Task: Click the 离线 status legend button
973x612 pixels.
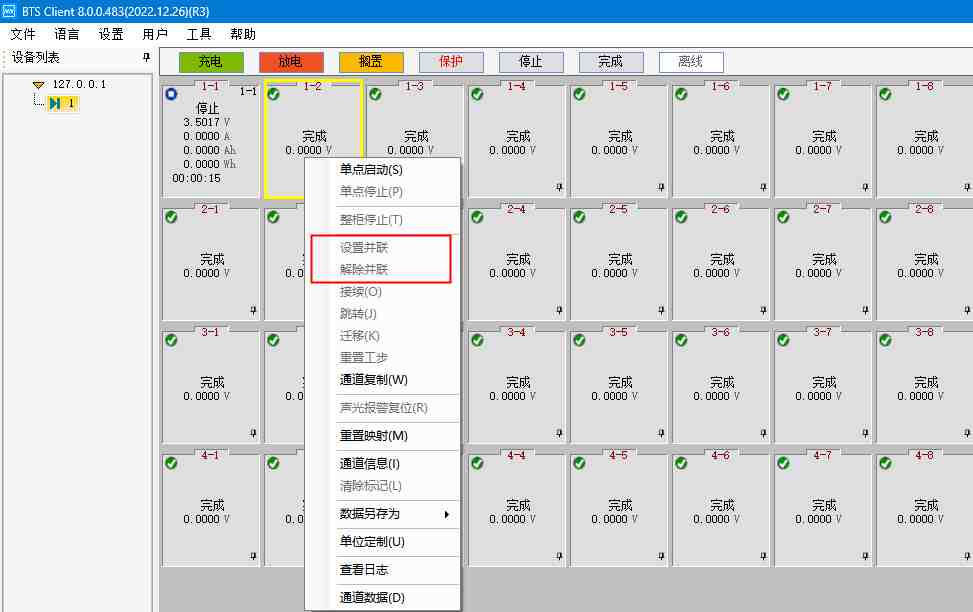Action: [x=691, y=62]
